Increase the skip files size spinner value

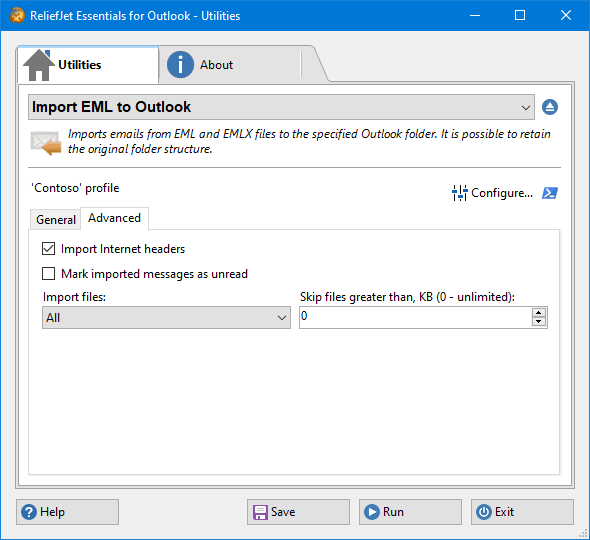coord(539,313)
